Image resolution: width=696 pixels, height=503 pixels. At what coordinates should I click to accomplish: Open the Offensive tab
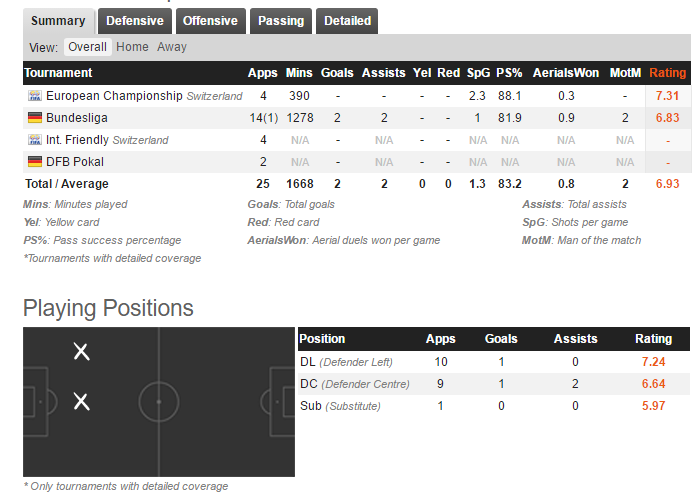pos(210,21)
